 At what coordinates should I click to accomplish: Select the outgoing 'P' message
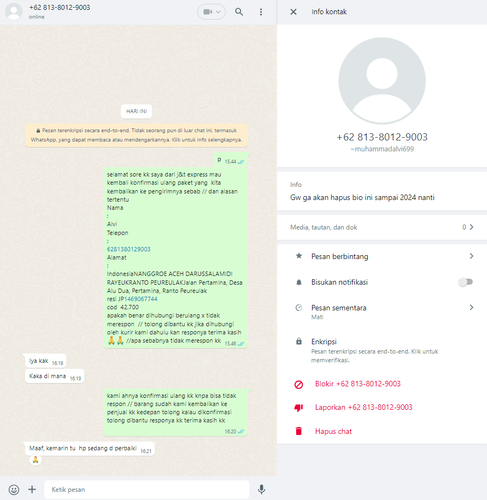[231, 161]
